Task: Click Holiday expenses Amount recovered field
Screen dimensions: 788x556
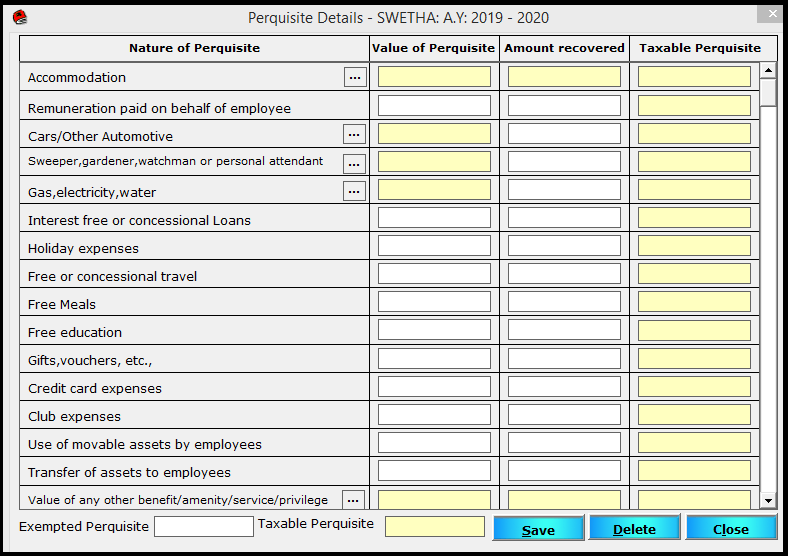Action: [x=564, y=246]
